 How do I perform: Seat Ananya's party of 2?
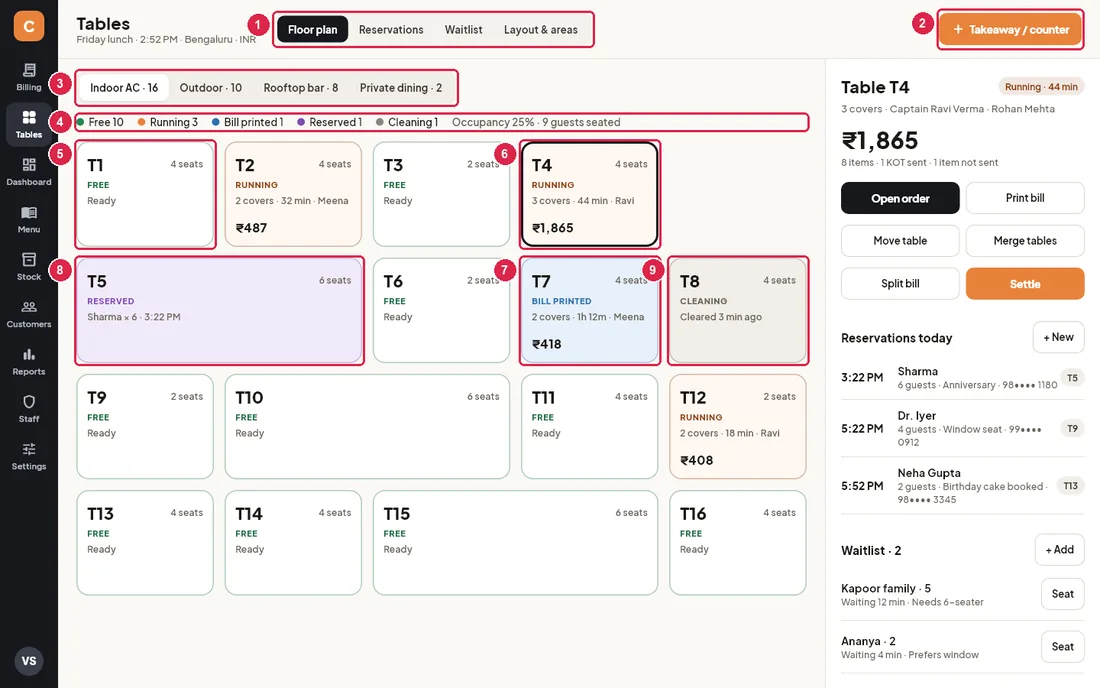[x=1062, y=647]
